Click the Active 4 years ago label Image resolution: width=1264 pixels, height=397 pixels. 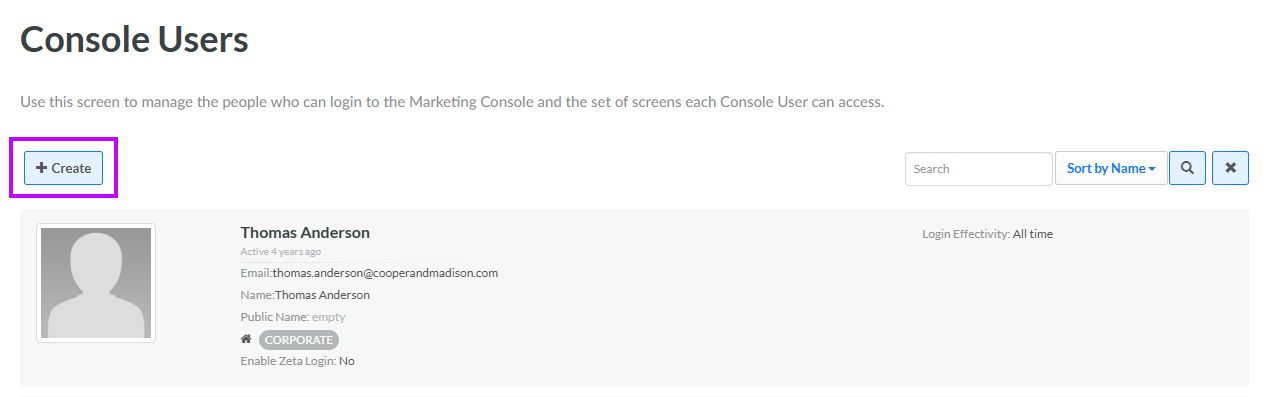pos(281,252)
